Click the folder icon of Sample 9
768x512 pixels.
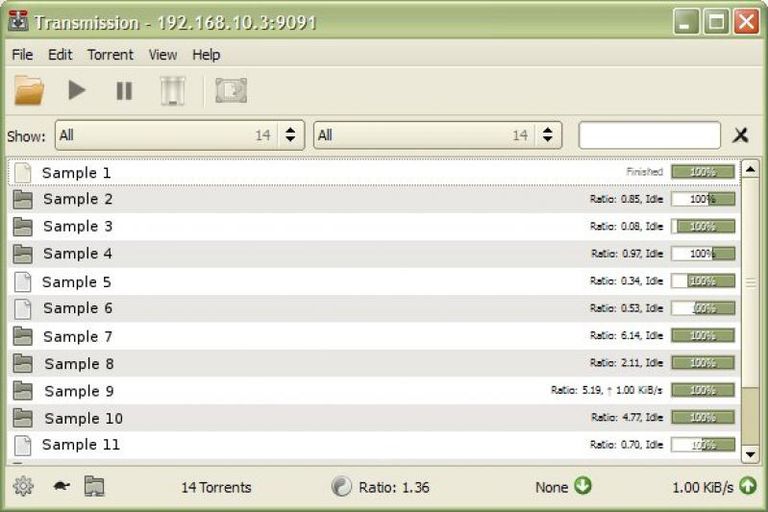pyautogui.click(x=23, y=391)
